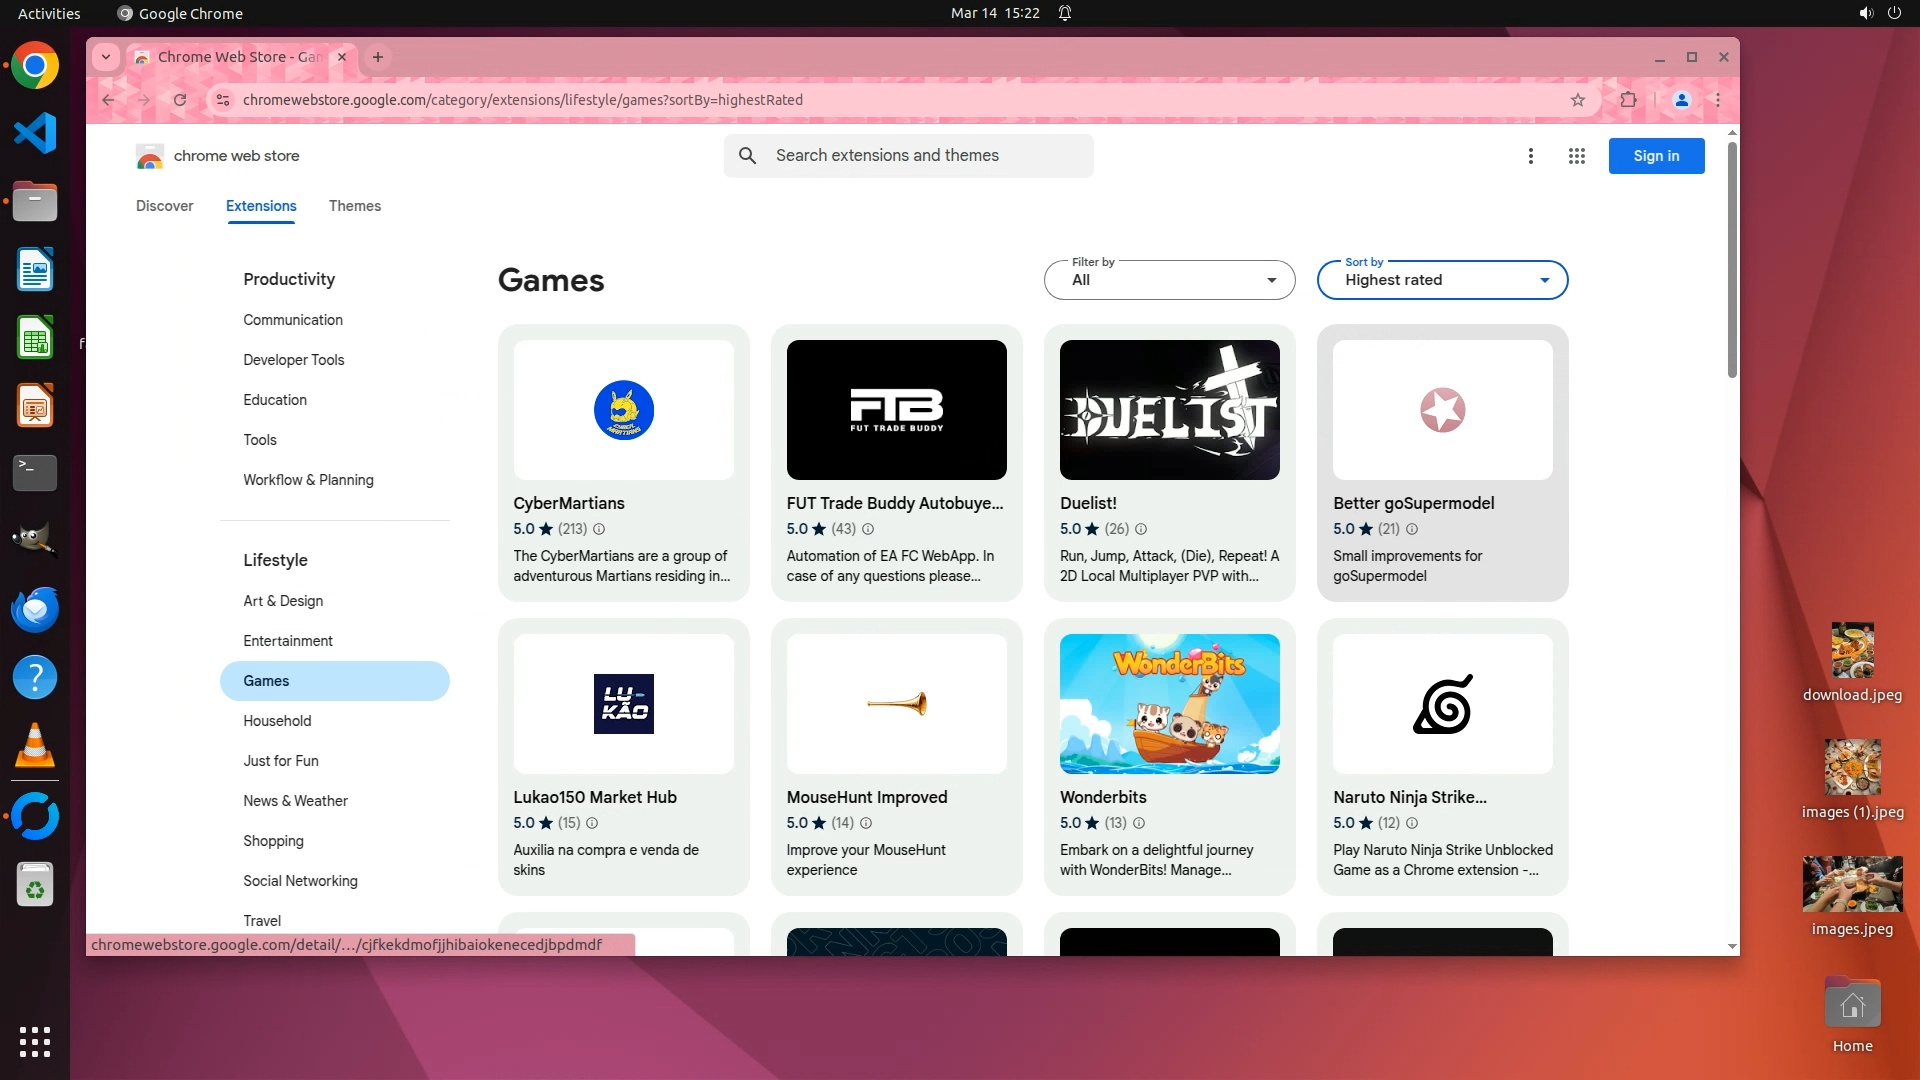This screenshot has width=1920, height=1080.
Task: View site information icon in address bar
Action: [223, 100]
